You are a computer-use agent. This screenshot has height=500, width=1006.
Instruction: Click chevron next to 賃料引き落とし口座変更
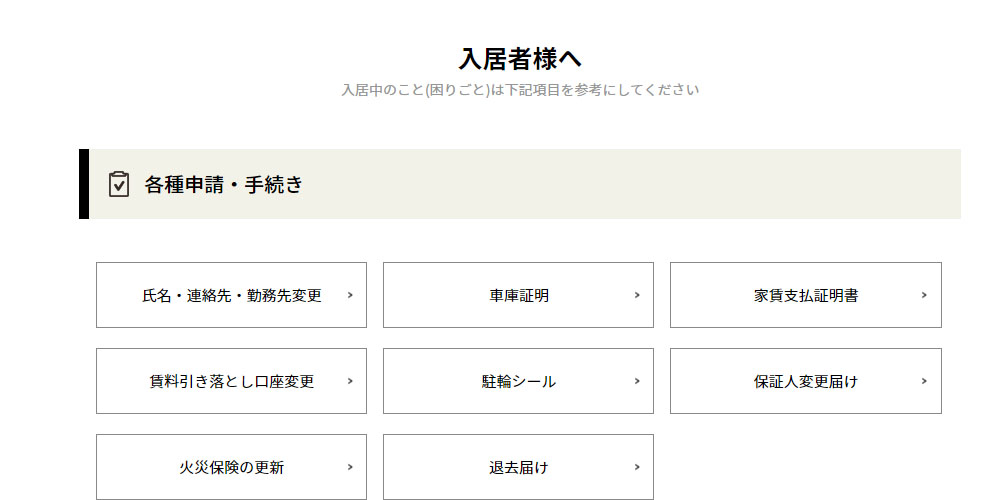tap(350, 381)
